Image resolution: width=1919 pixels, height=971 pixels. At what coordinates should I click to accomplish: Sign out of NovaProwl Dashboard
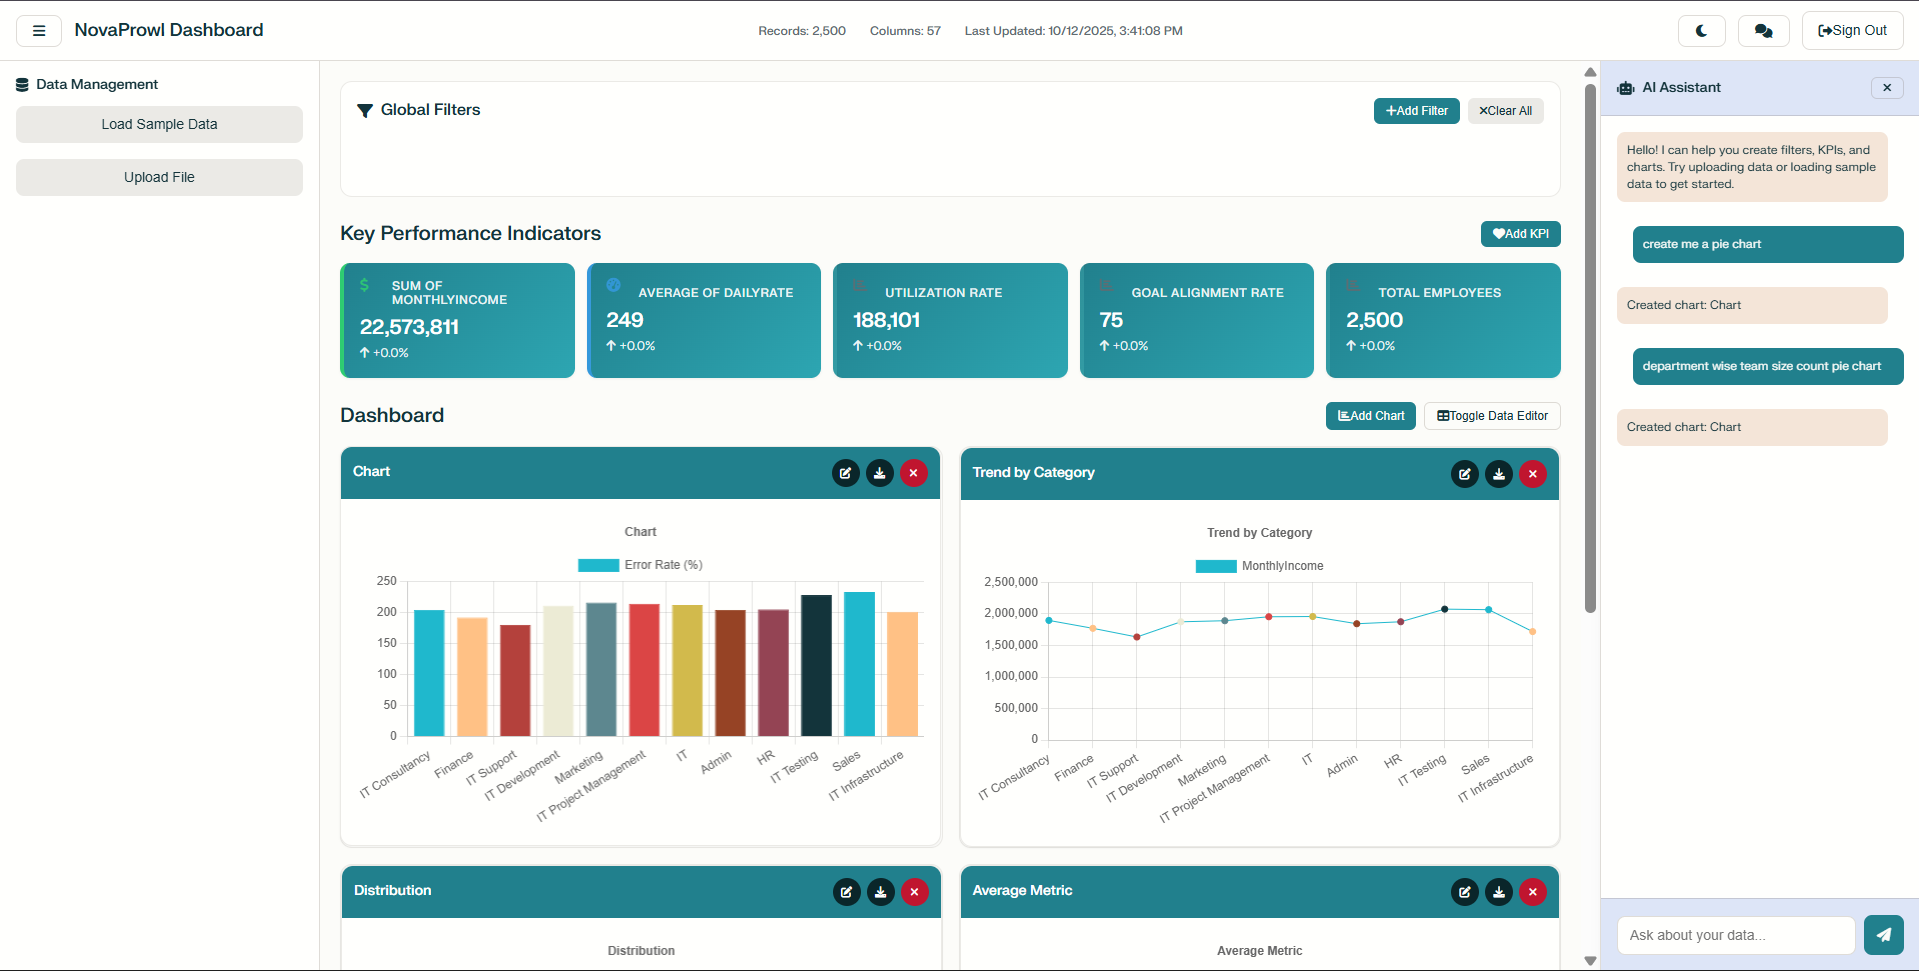coord(1851,30)
